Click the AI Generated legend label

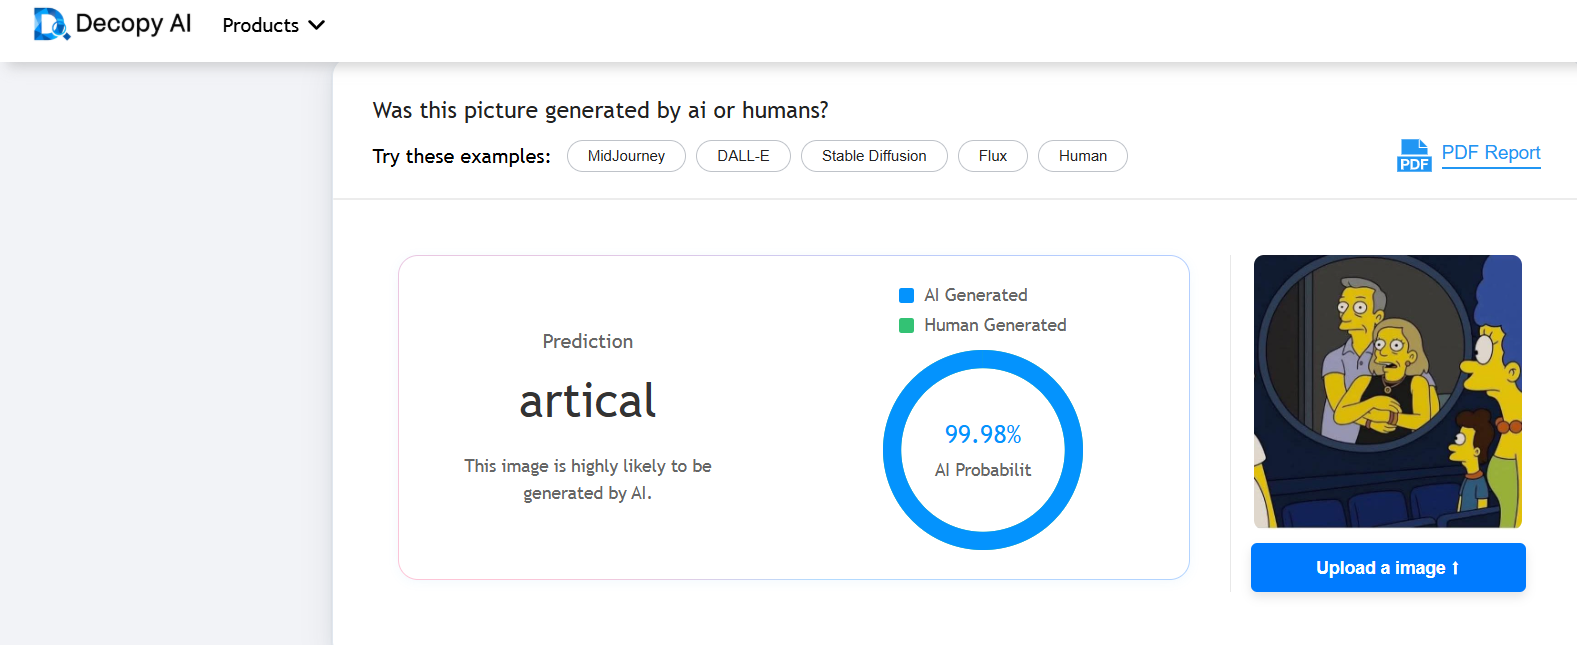tap(976, 295)
